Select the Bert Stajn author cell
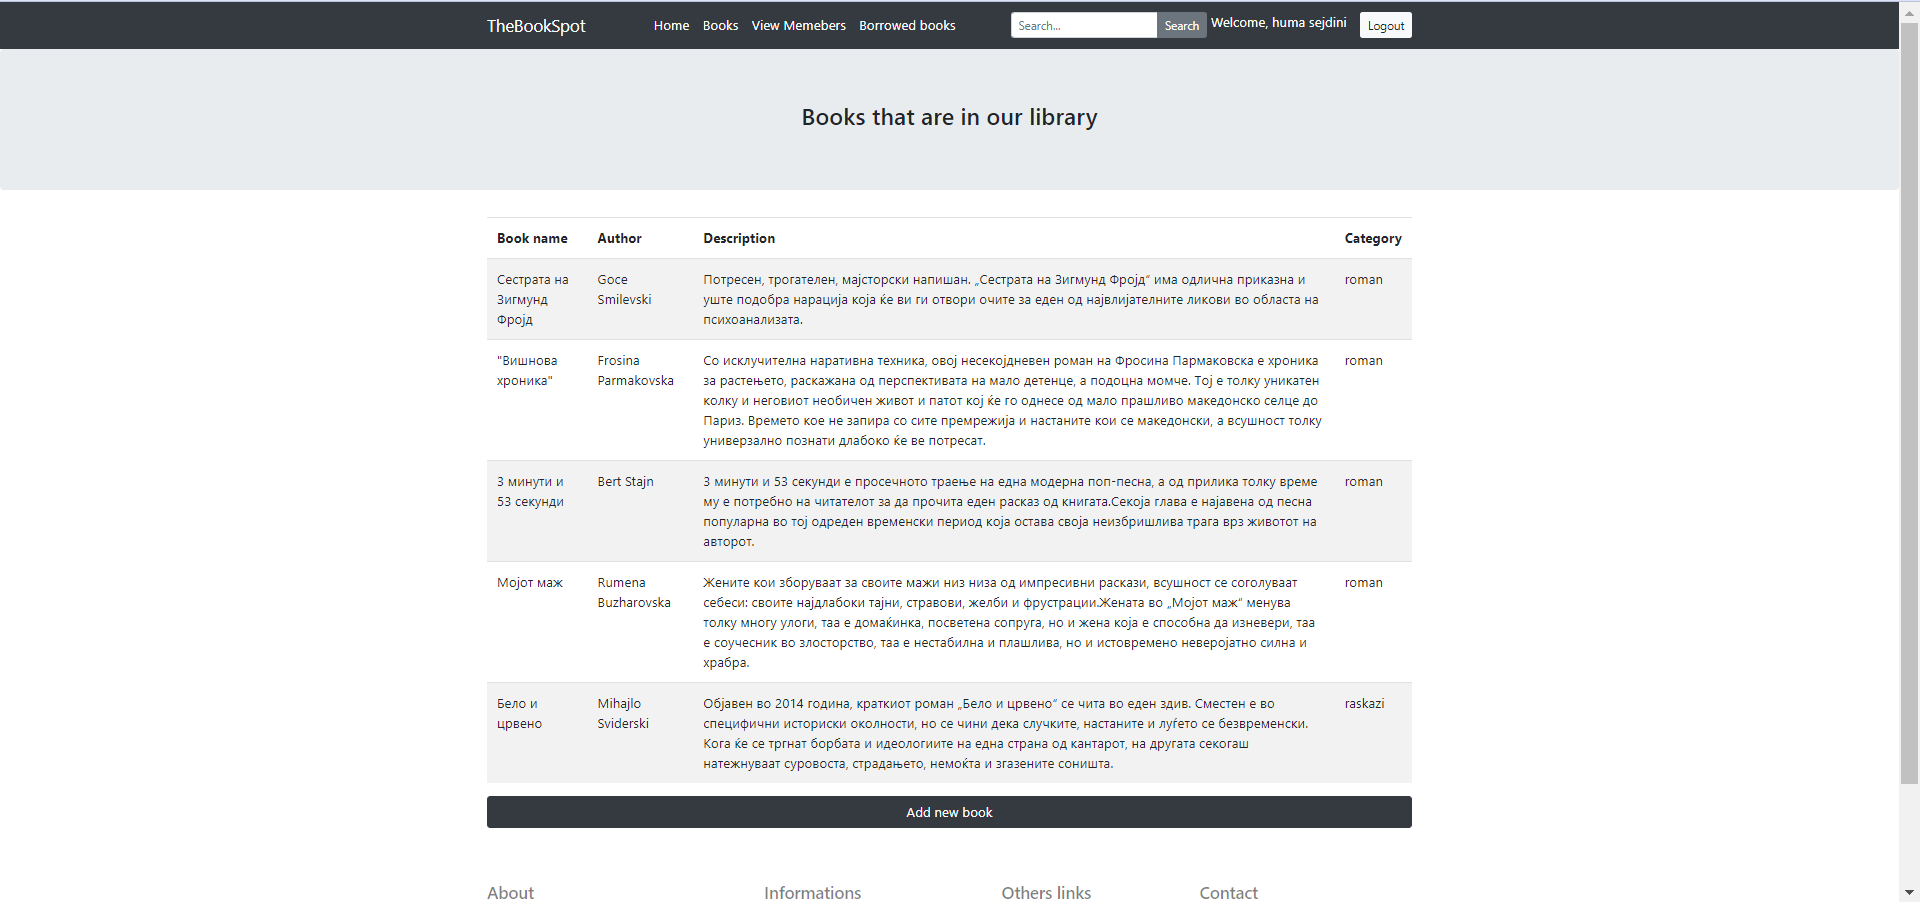This screenshot has height=902, width=1920. click(625, 482)
